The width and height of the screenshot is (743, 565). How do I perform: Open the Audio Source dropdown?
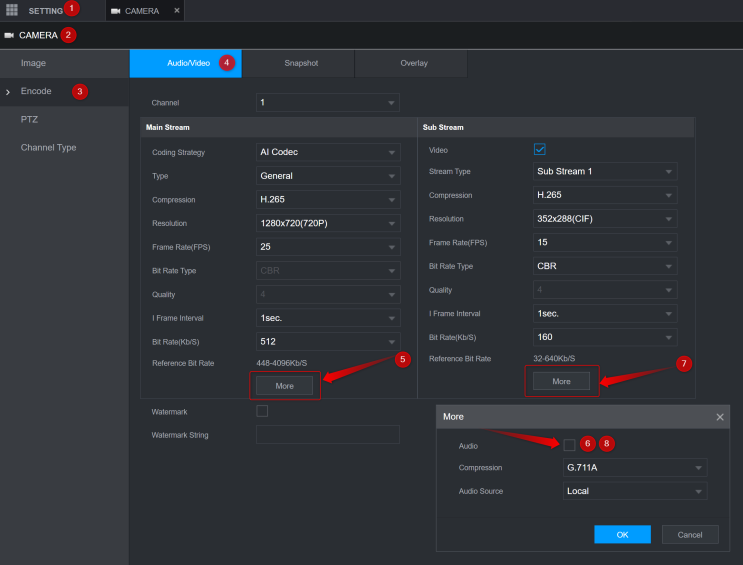pos(634,491)
